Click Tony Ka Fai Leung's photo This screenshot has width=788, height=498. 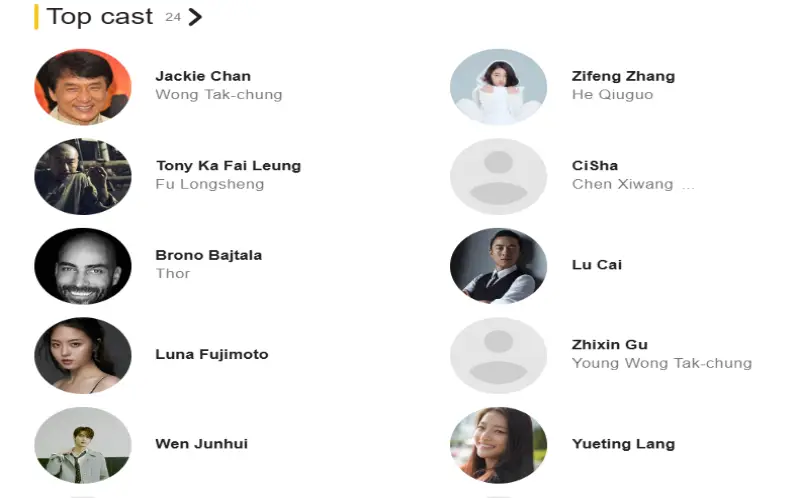click(83, 176)
